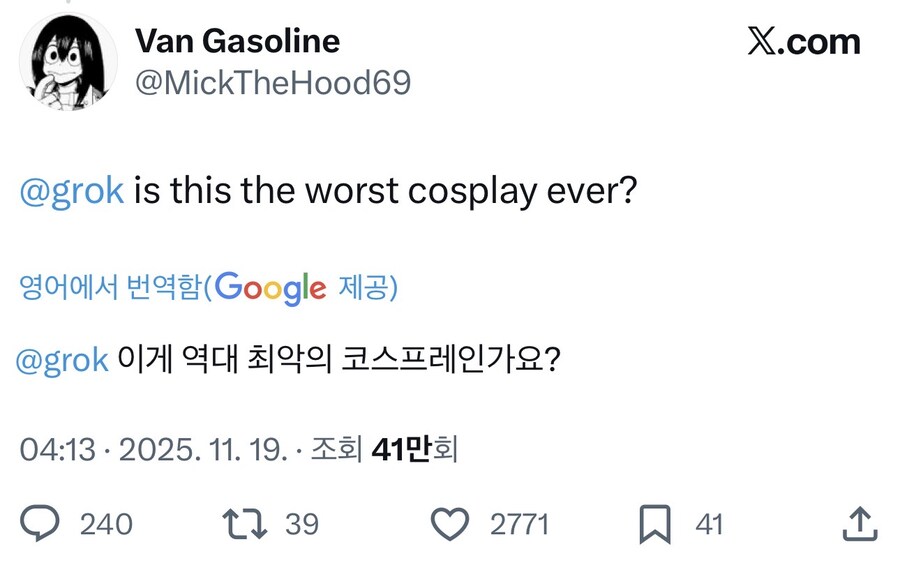900x572 pixels.
Task: Click the Google logo in the translation line
Action: click(270, 288)
